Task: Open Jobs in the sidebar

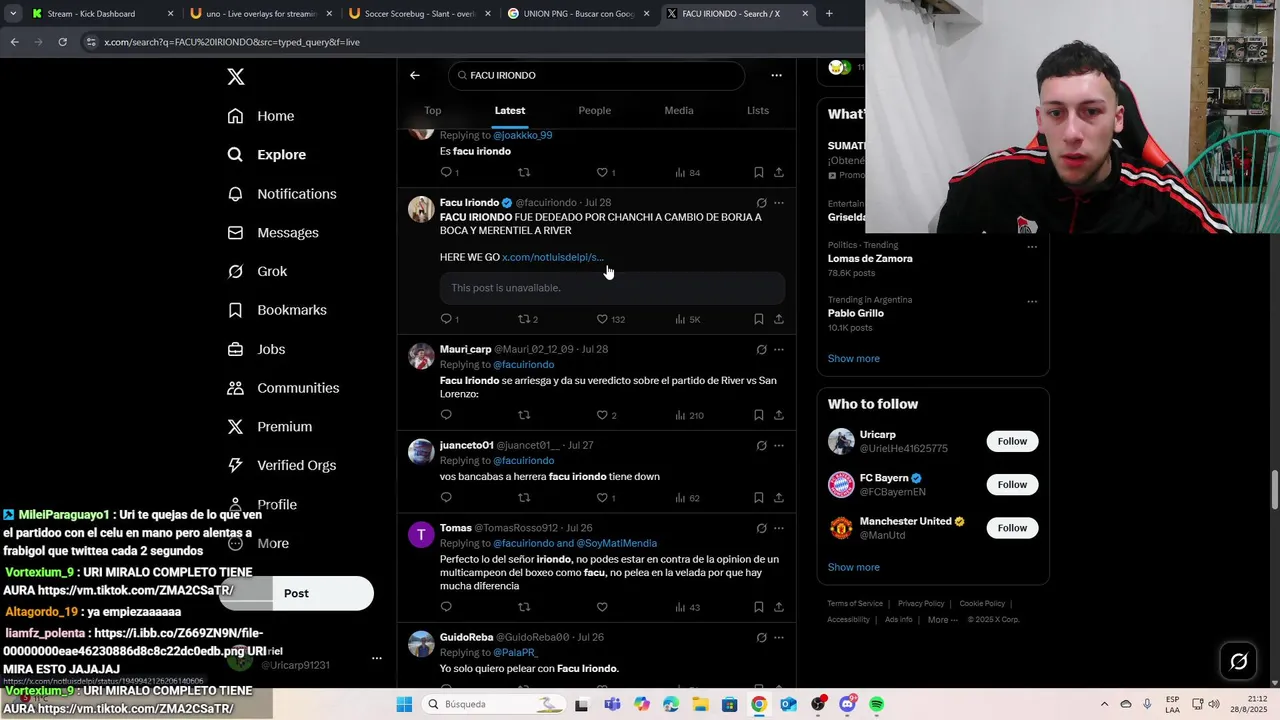Action: pyautogui.click(x=256, y=349)
